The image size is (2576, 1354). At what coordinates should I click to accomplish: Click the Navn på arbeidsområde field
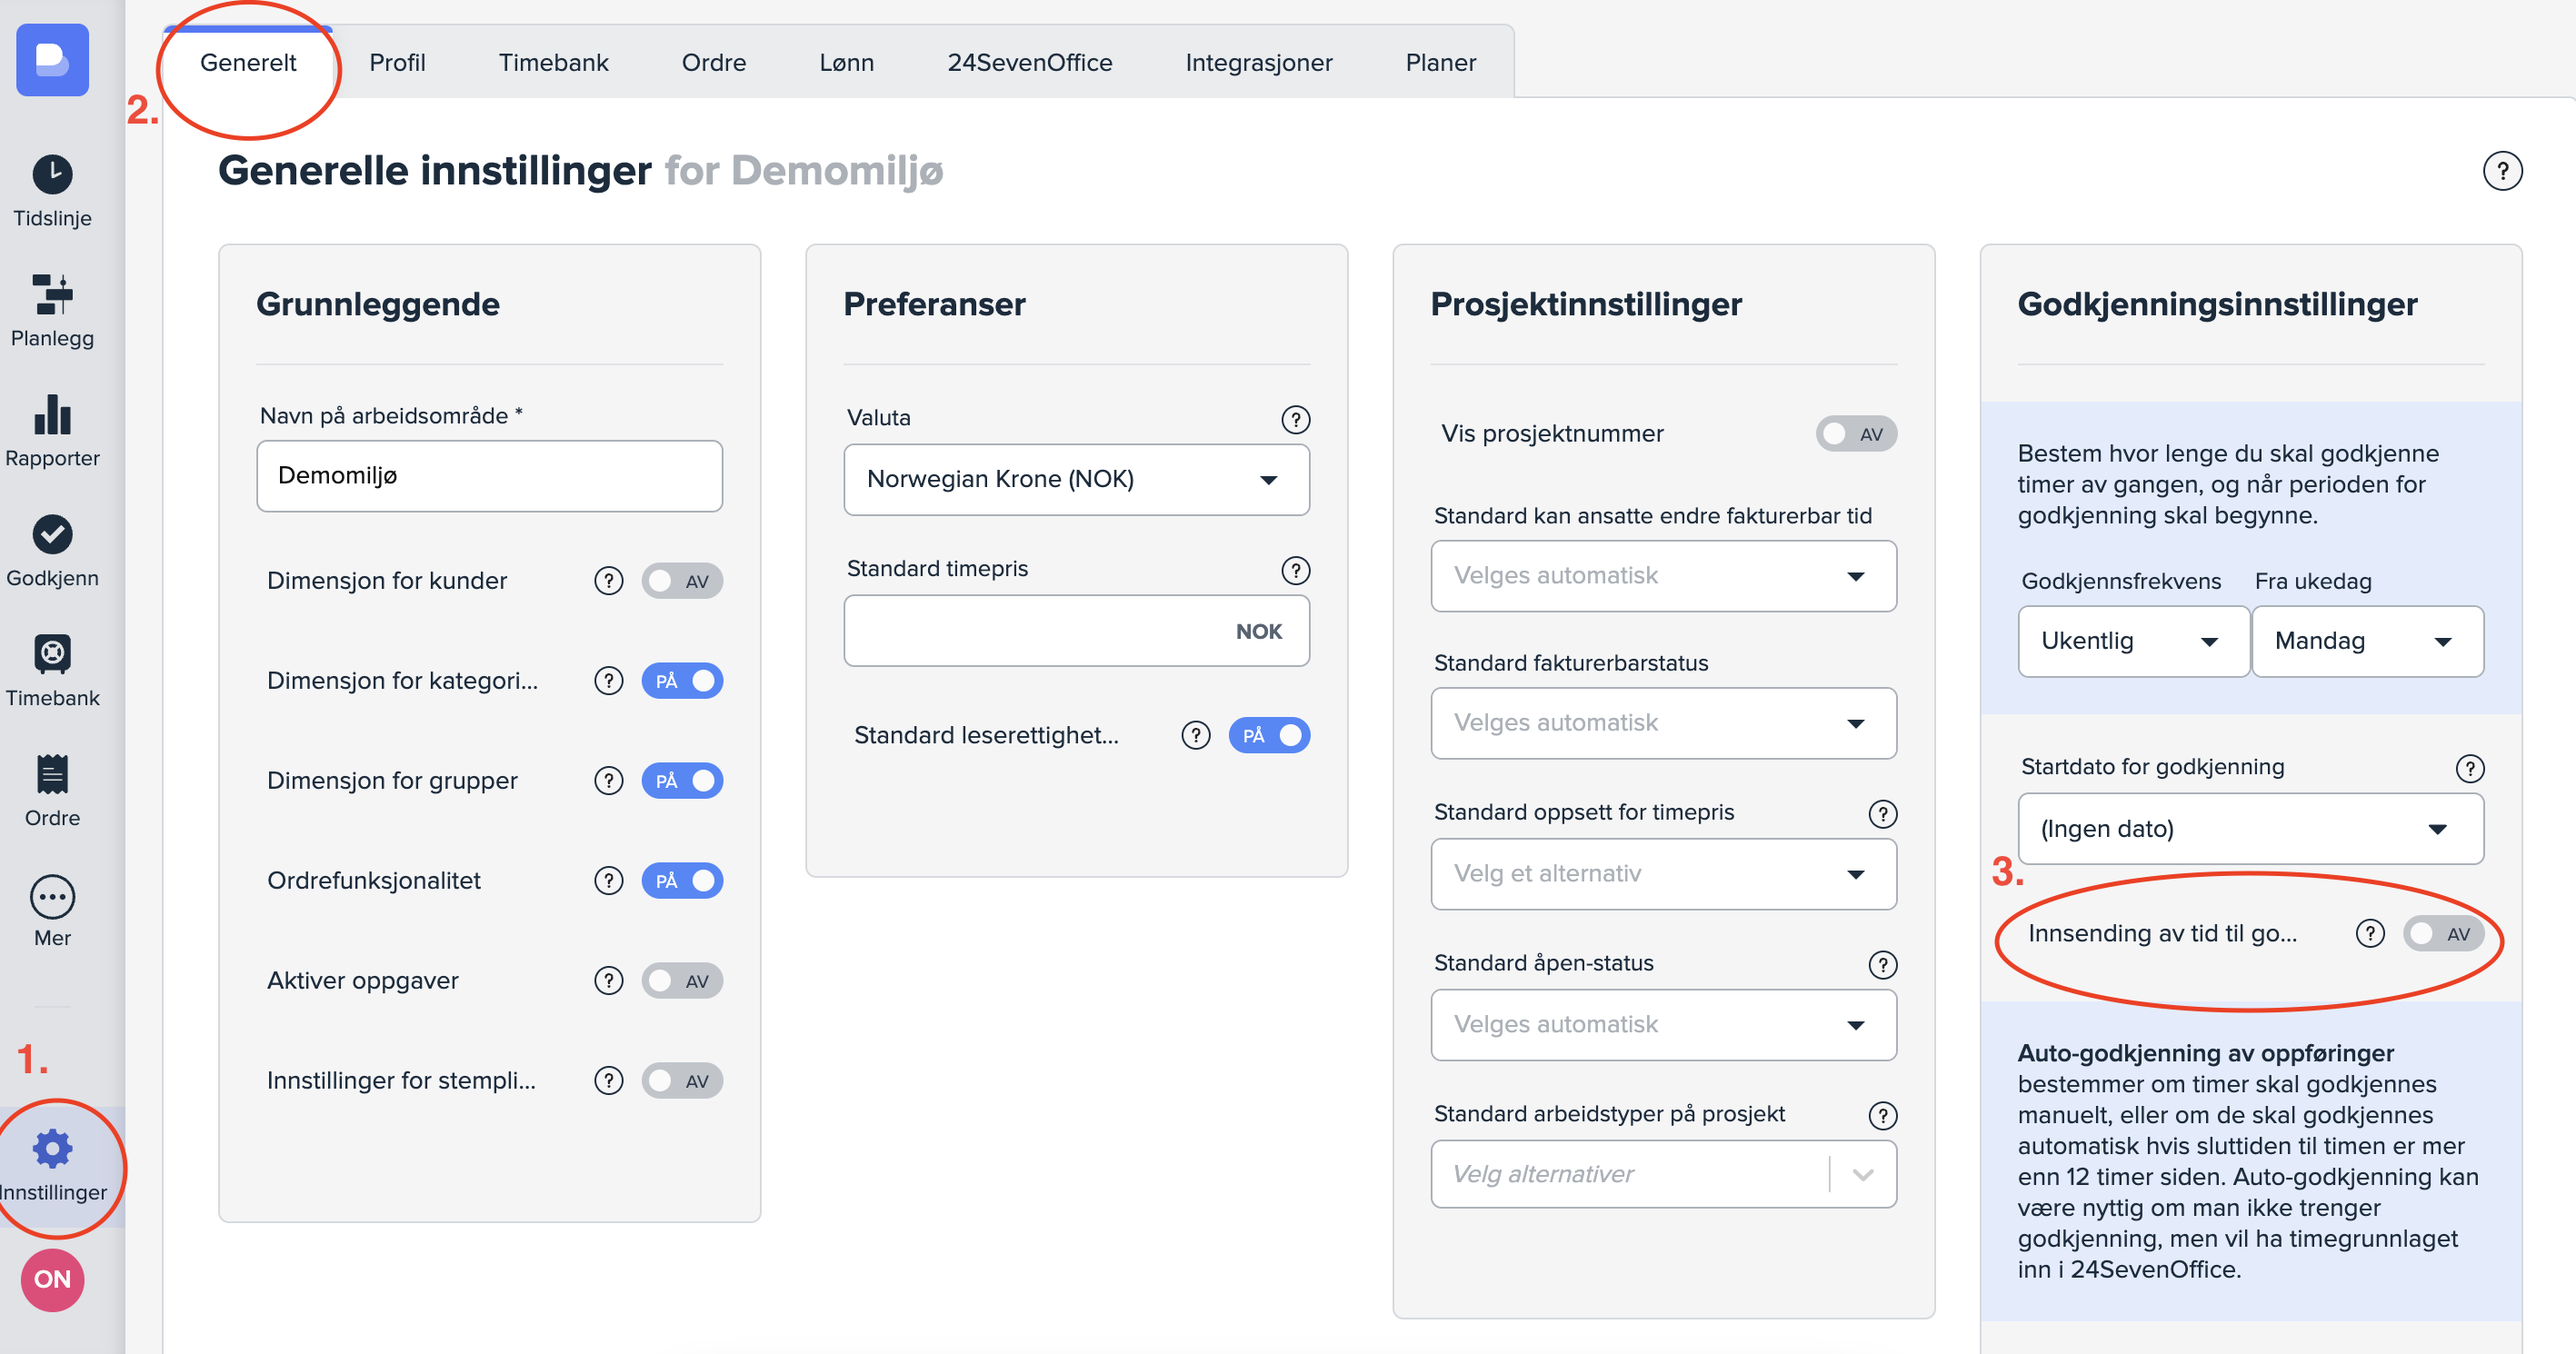(489, 476)
